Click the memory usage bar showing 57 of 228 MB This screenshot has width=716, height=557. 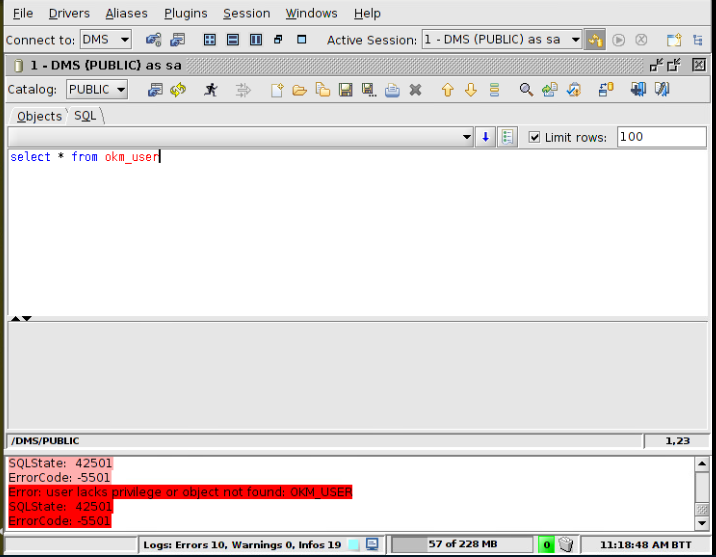(x=462, y=545)
